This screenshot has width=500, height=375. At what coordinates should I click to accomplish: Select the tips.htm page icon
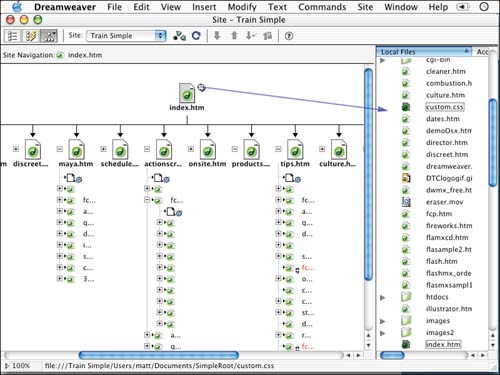[295, 149]
